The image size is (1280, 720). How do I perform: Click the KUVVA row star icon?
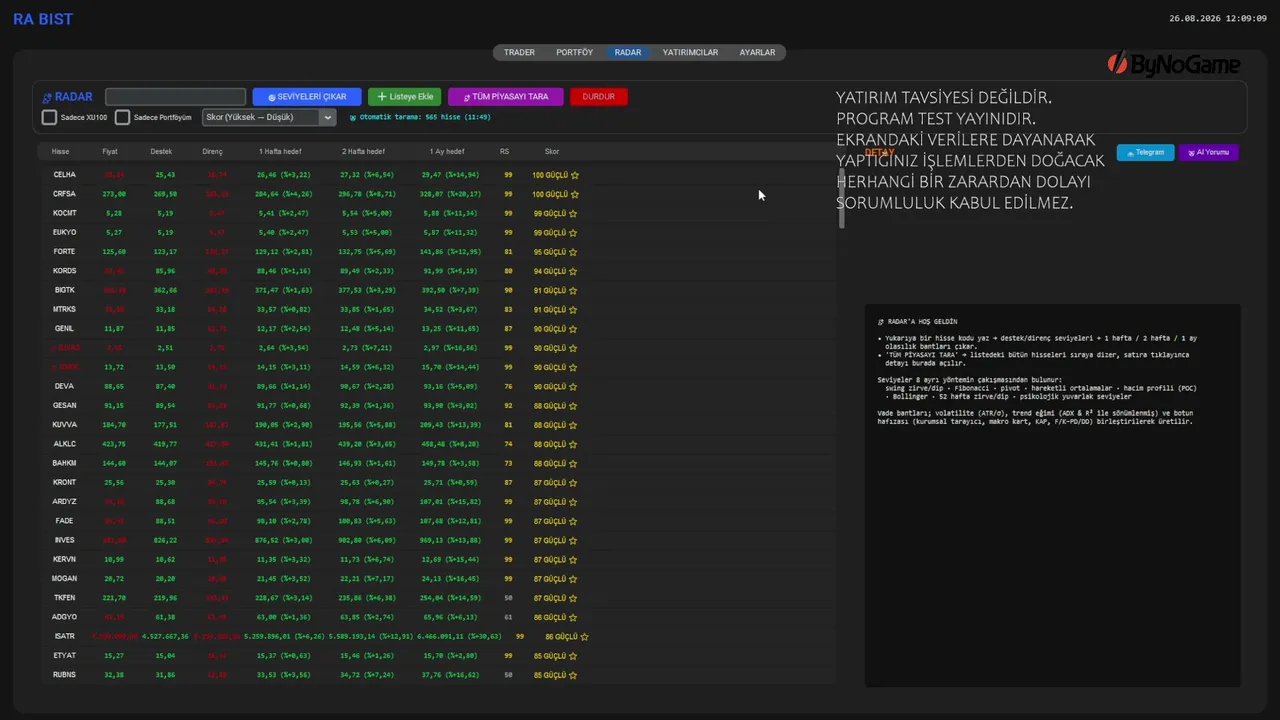click(575, 425)
